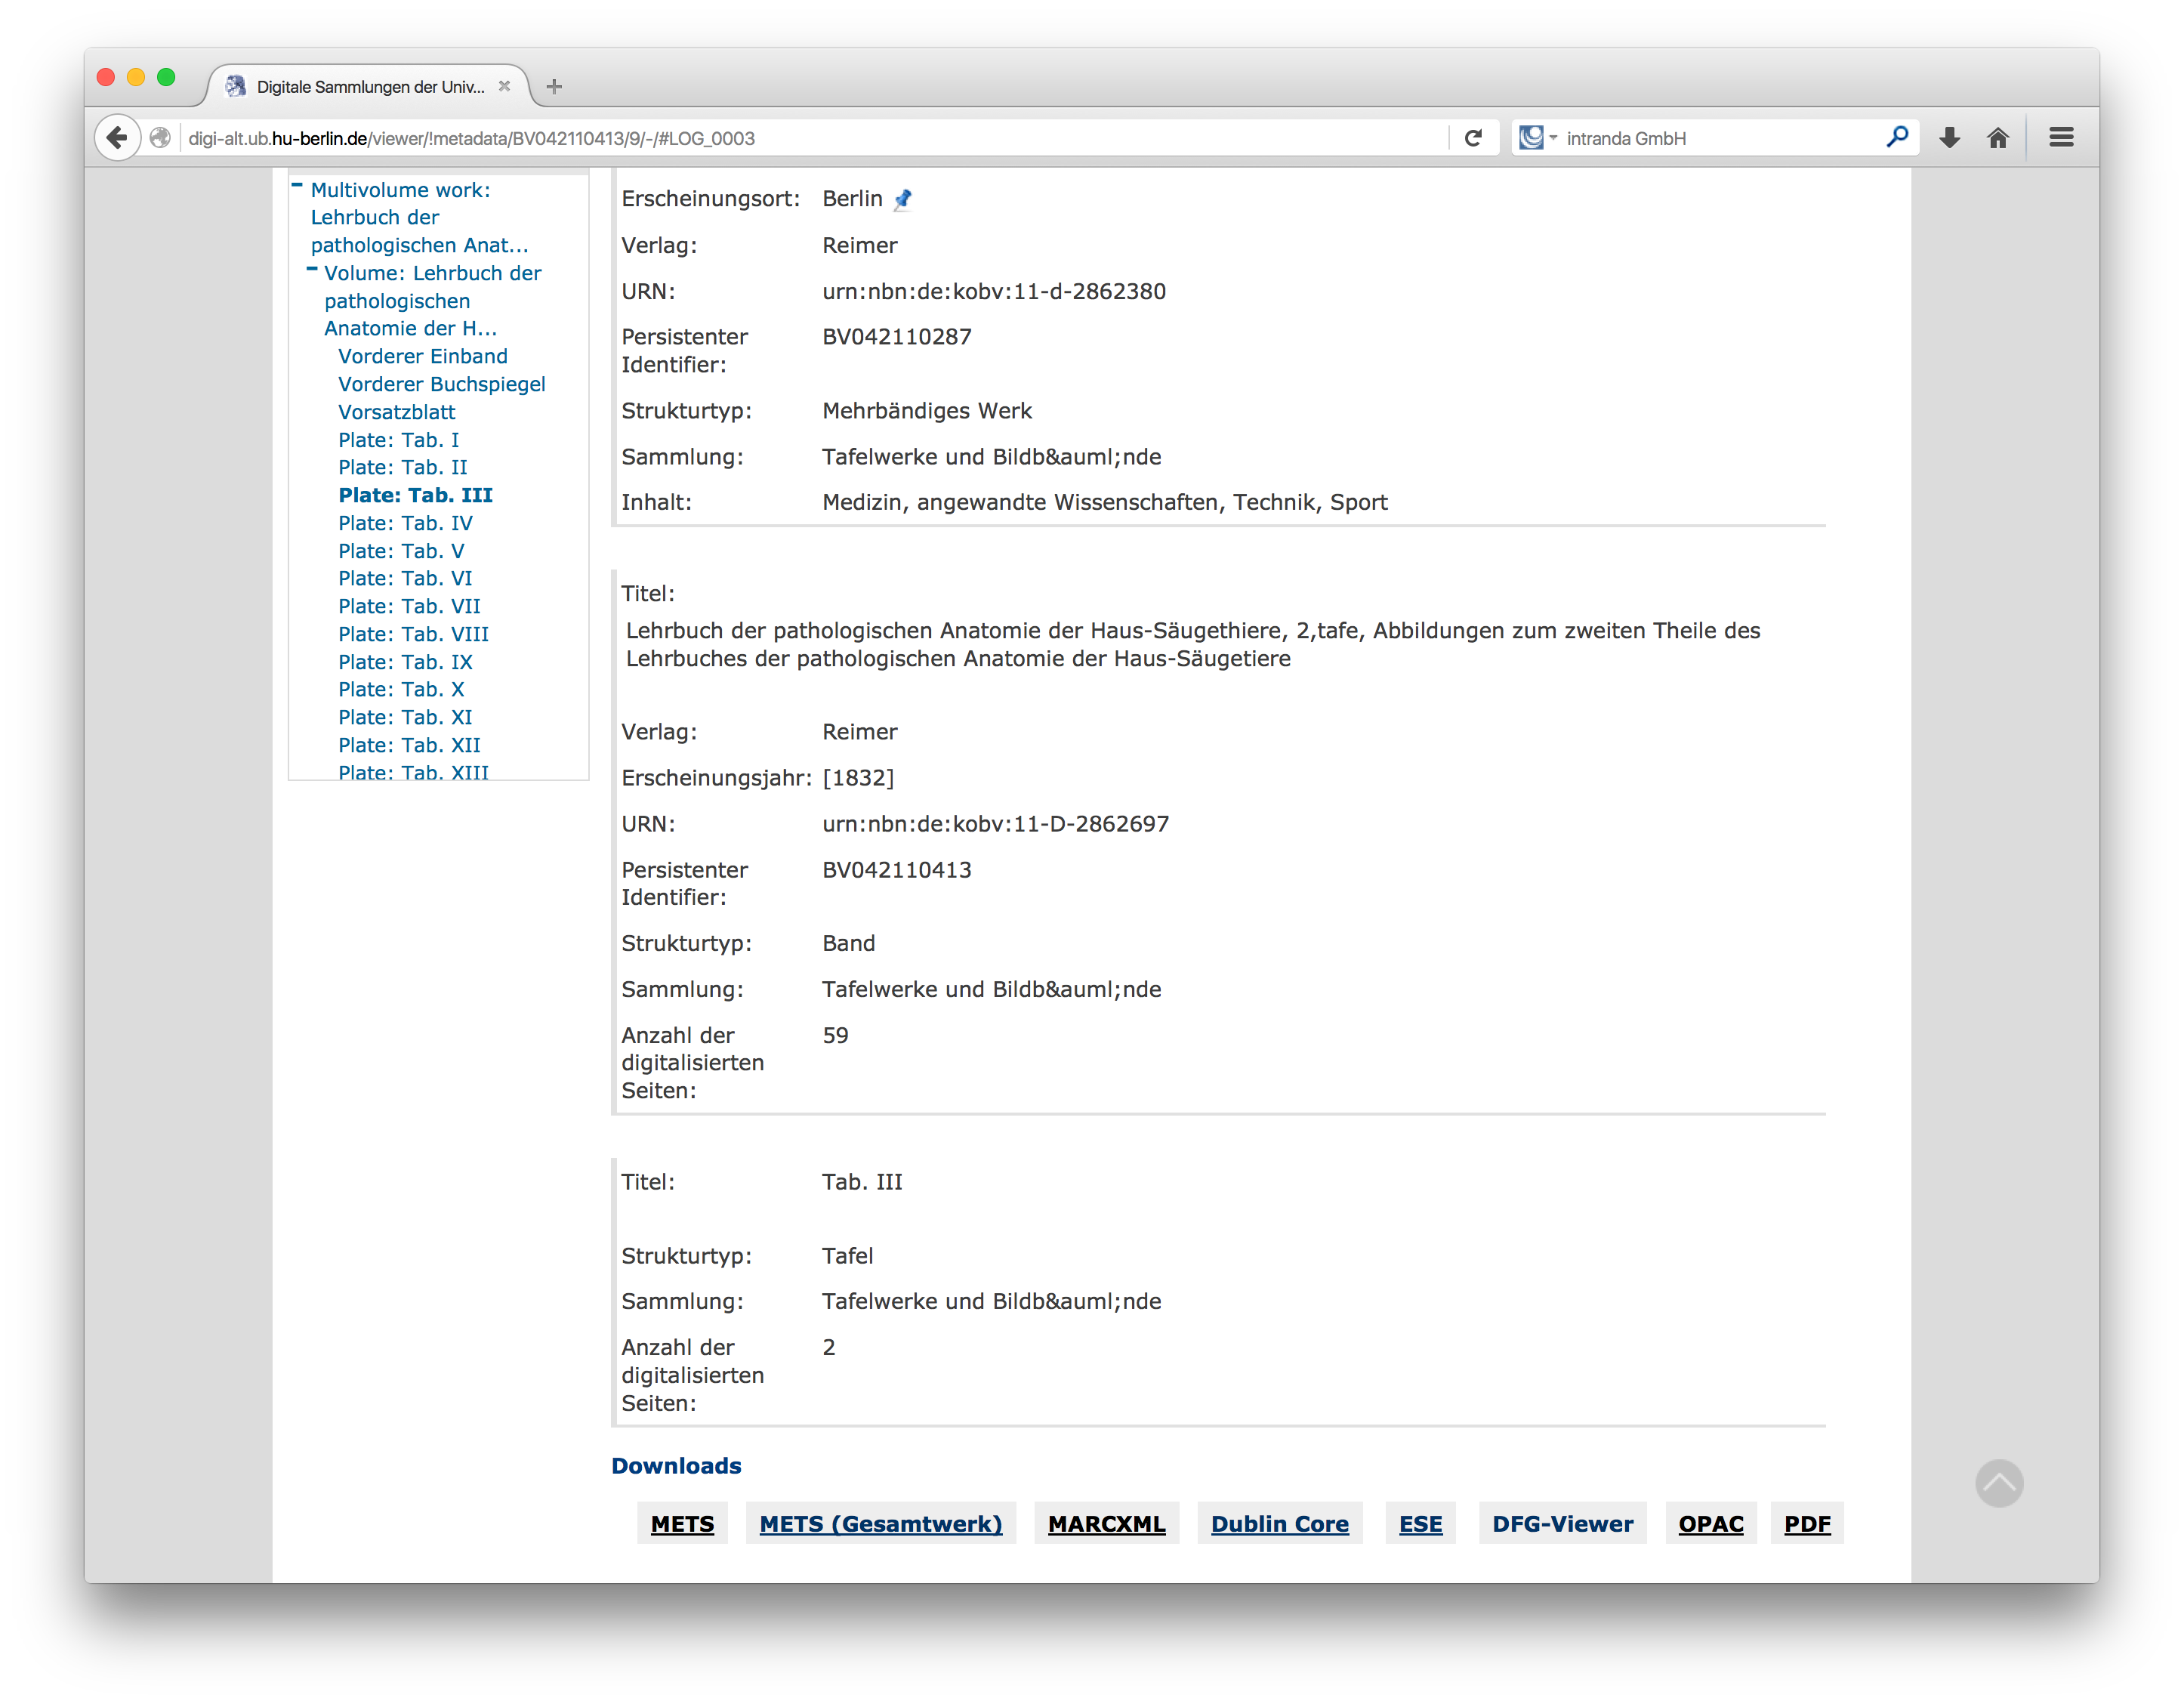
Task: Open Vorderer Einband in tree
Action: pos(423,357)
